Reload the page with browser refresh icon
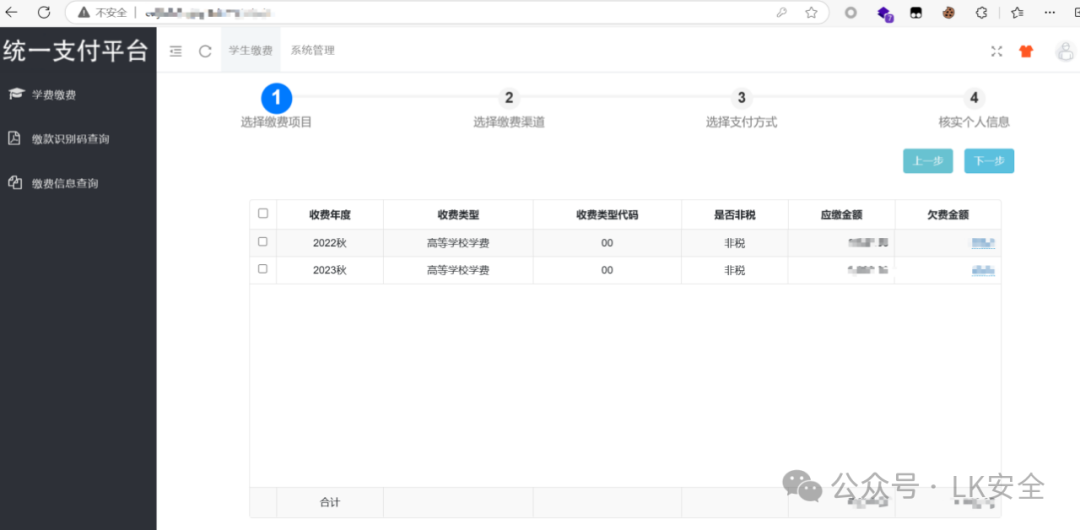Viewport: 1080px width, 530px height. (x=44, y=12)
